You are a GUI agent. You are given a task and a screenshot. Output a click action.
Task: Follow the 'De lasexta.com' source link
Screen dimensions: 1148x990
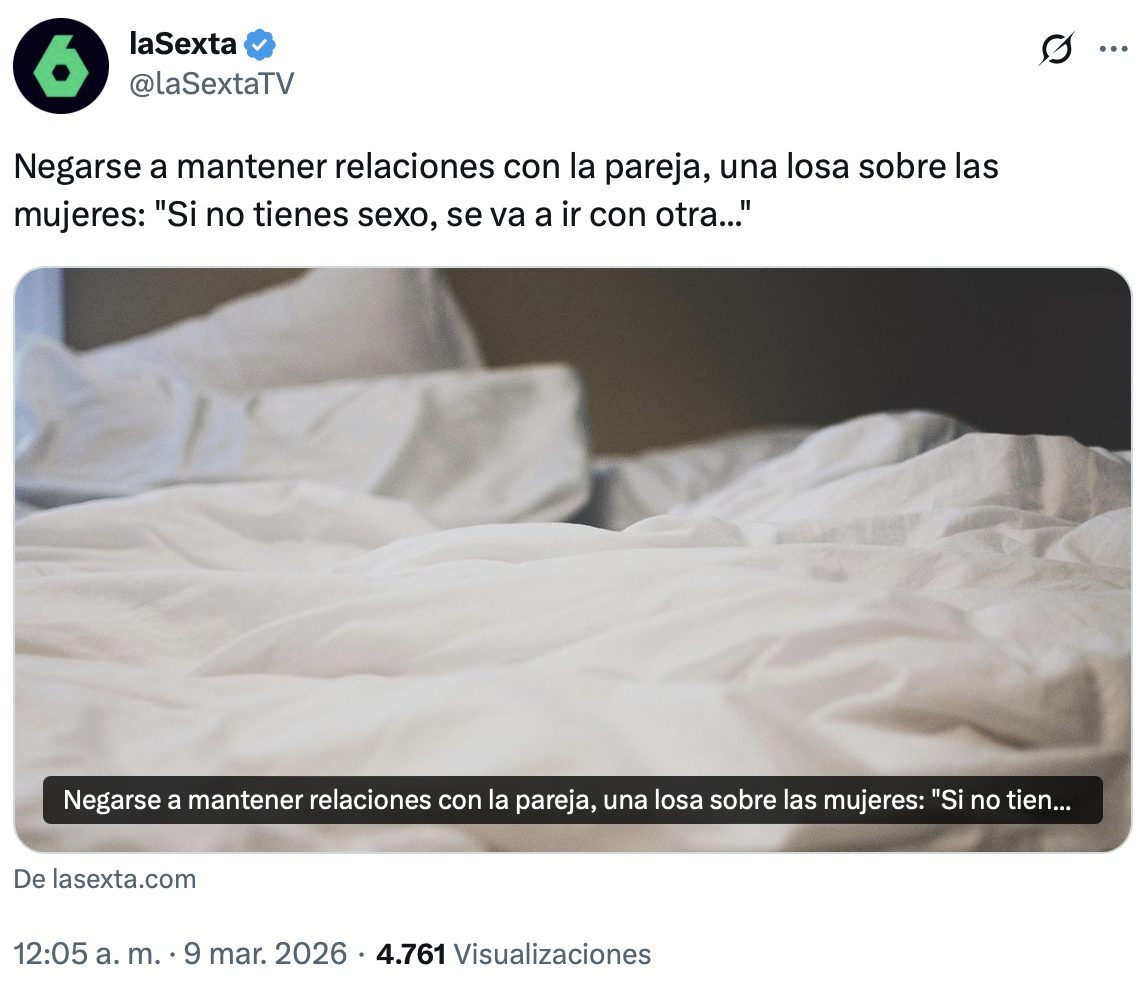coord(105,879)
